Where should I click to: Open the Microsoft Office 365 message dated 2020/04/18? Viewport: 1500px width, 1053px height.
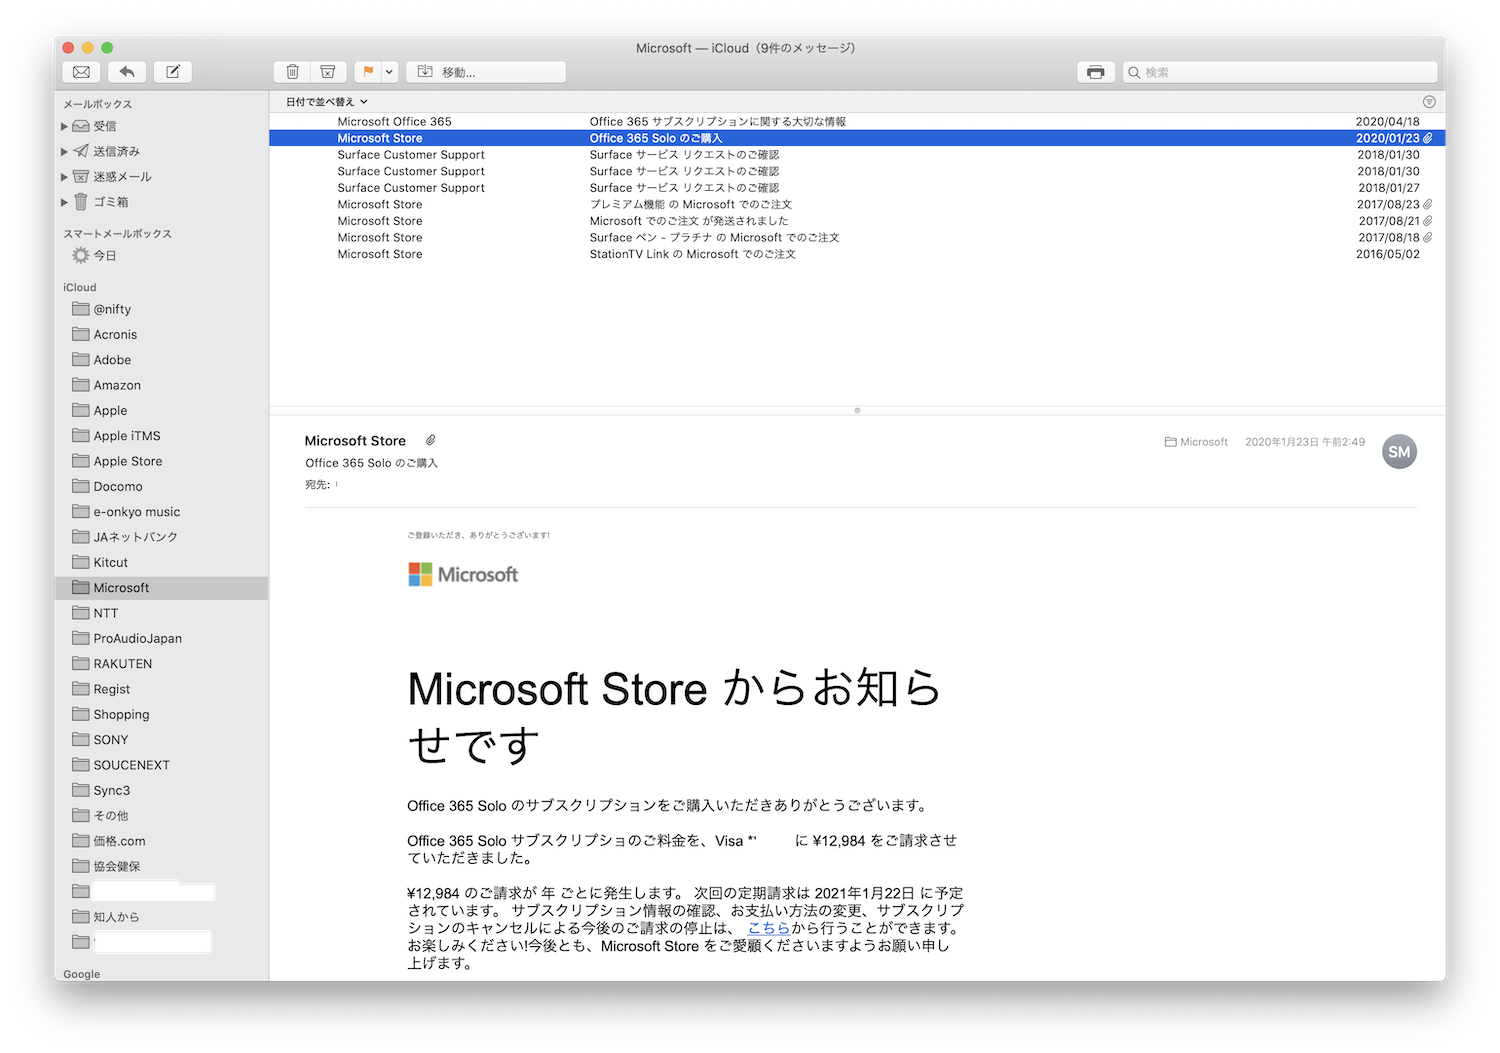point(857,122)
